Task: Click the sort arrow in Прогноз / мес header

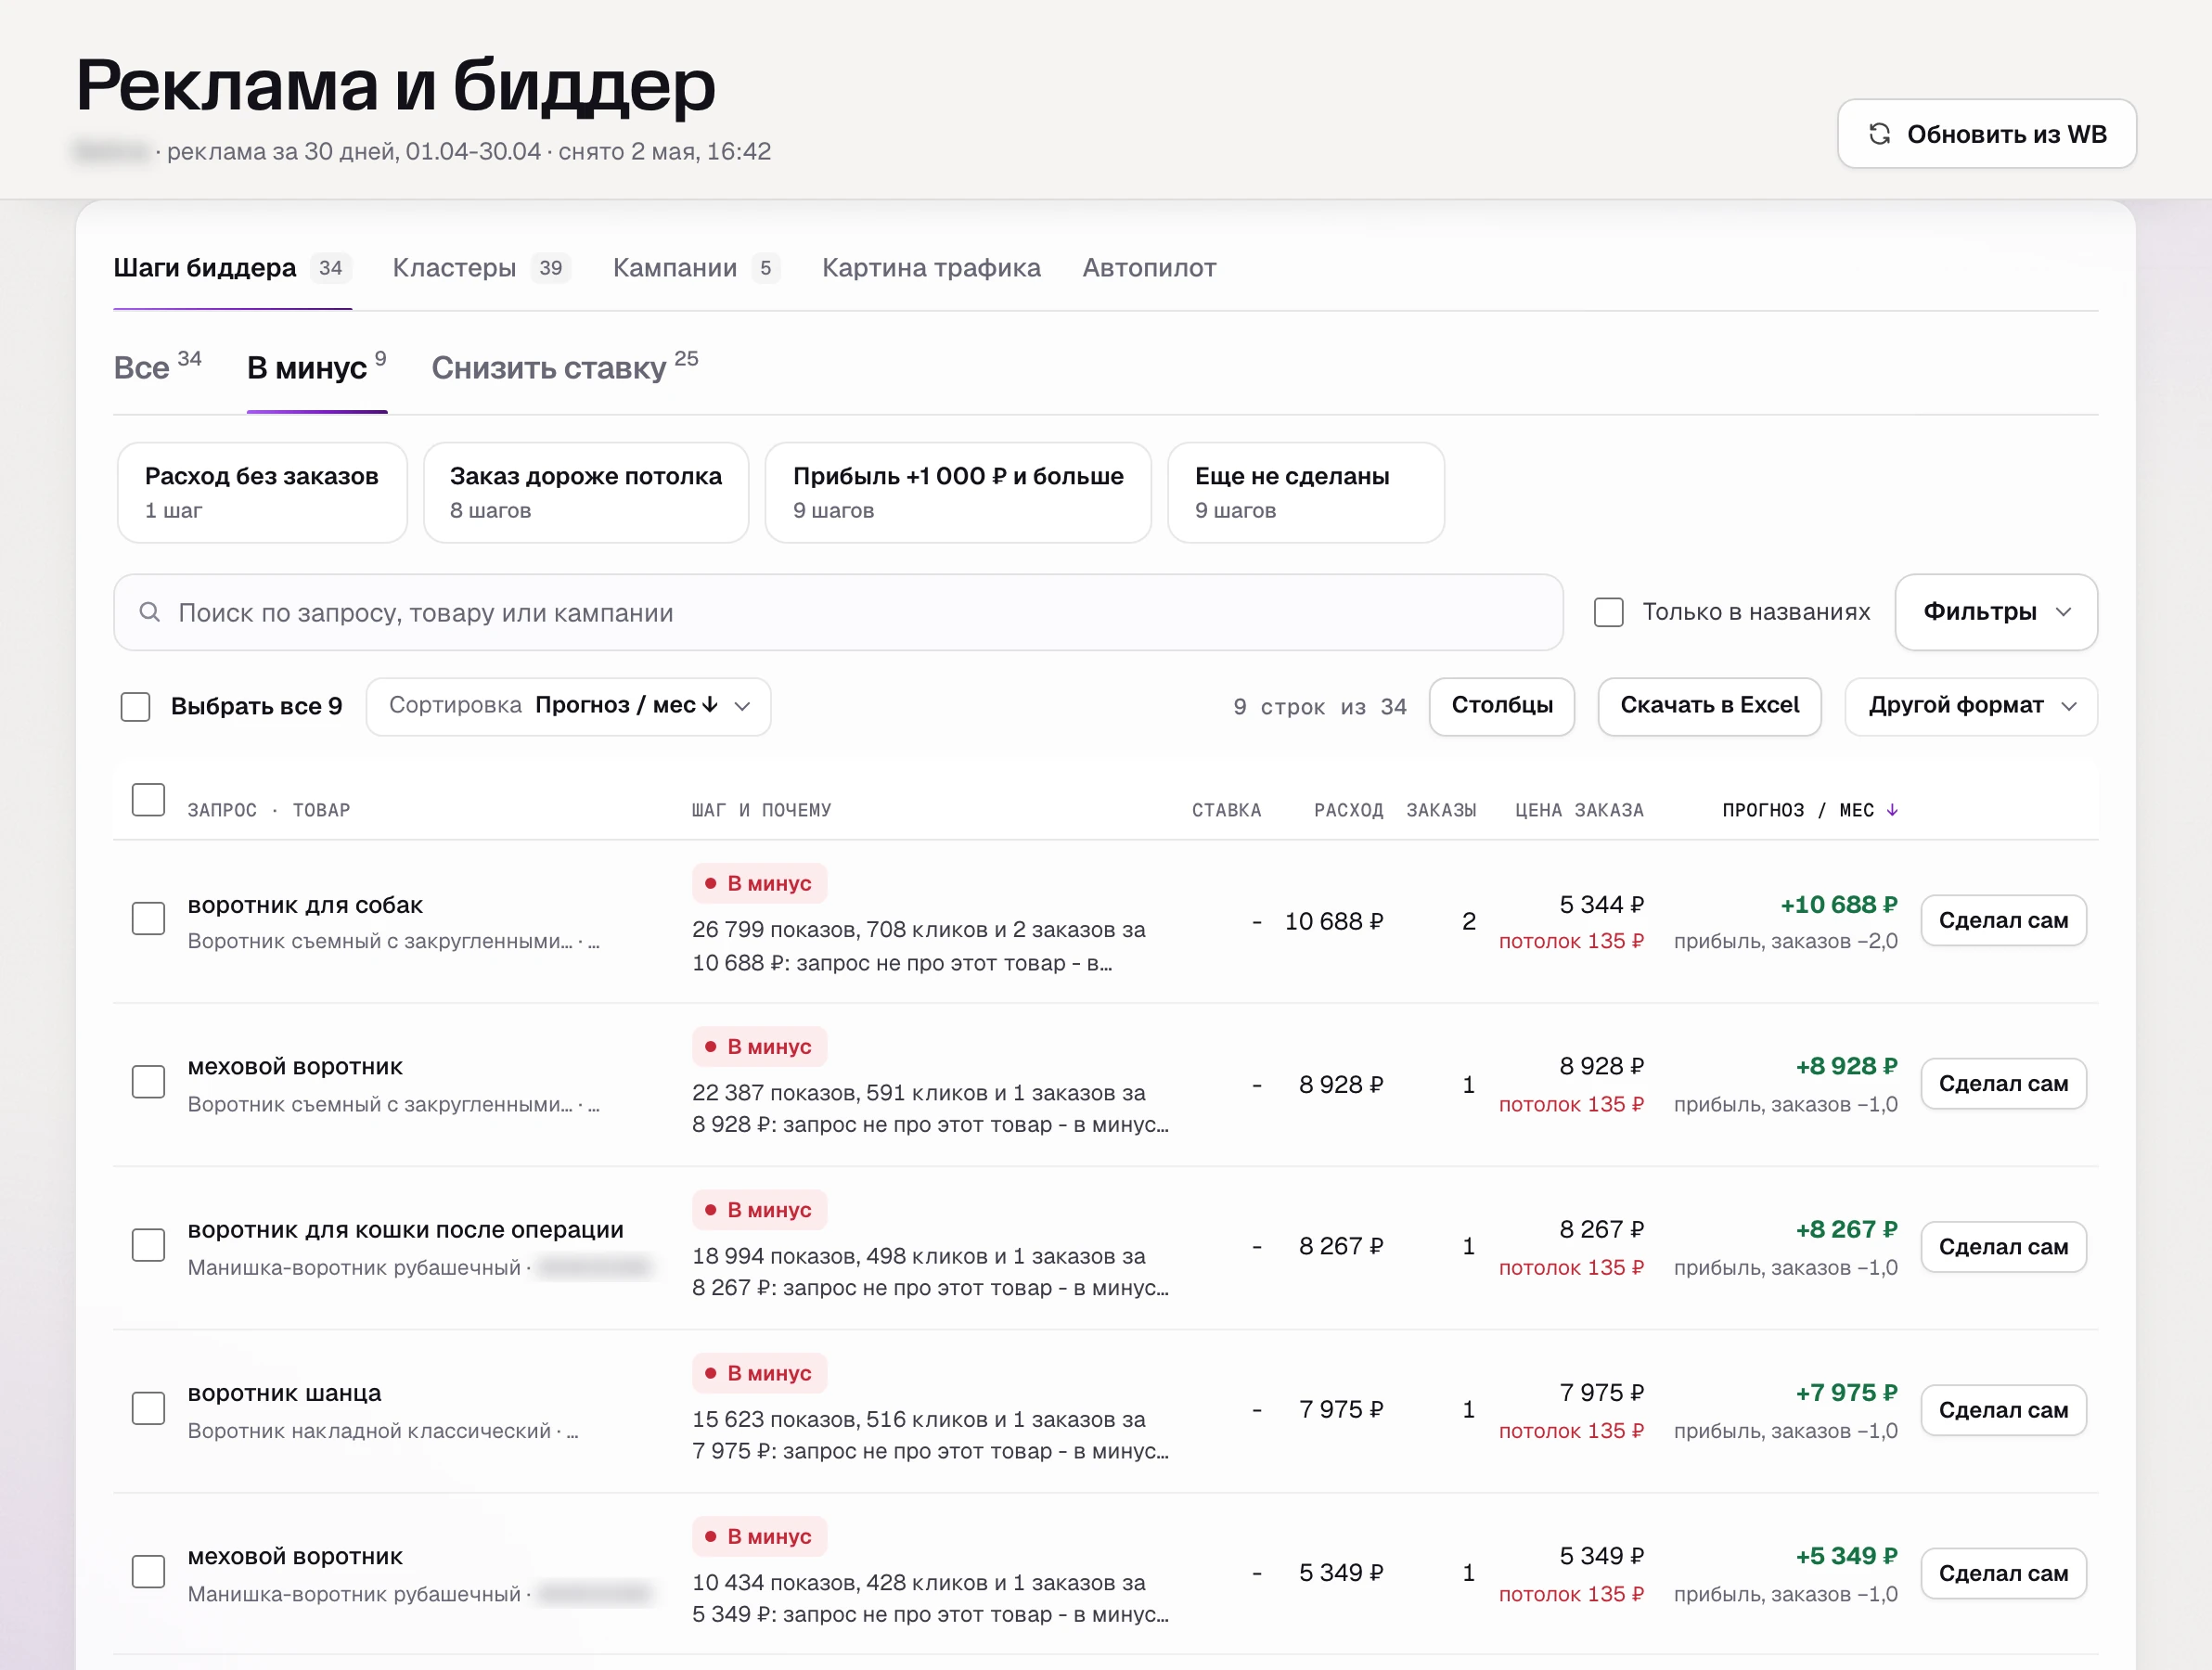Action: pos(1892,810)
